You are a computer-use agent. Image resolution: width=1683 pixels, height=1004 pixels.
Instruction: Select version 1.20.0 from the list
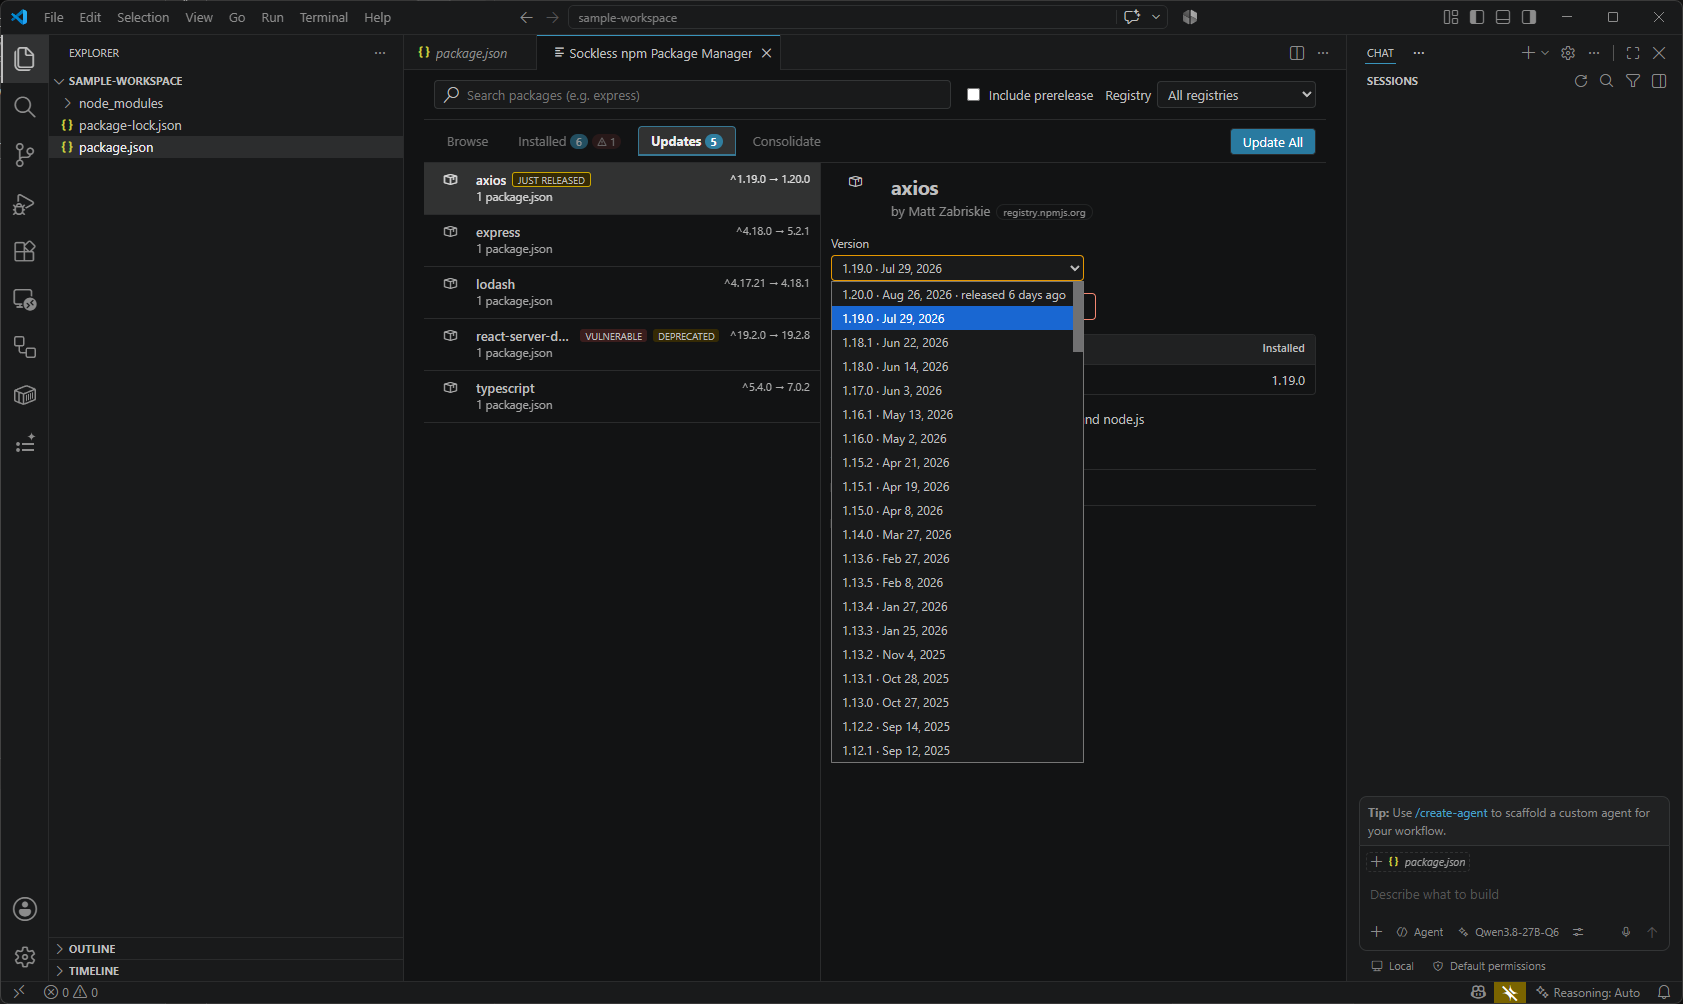pyautogui.click(x=952, y=295)
